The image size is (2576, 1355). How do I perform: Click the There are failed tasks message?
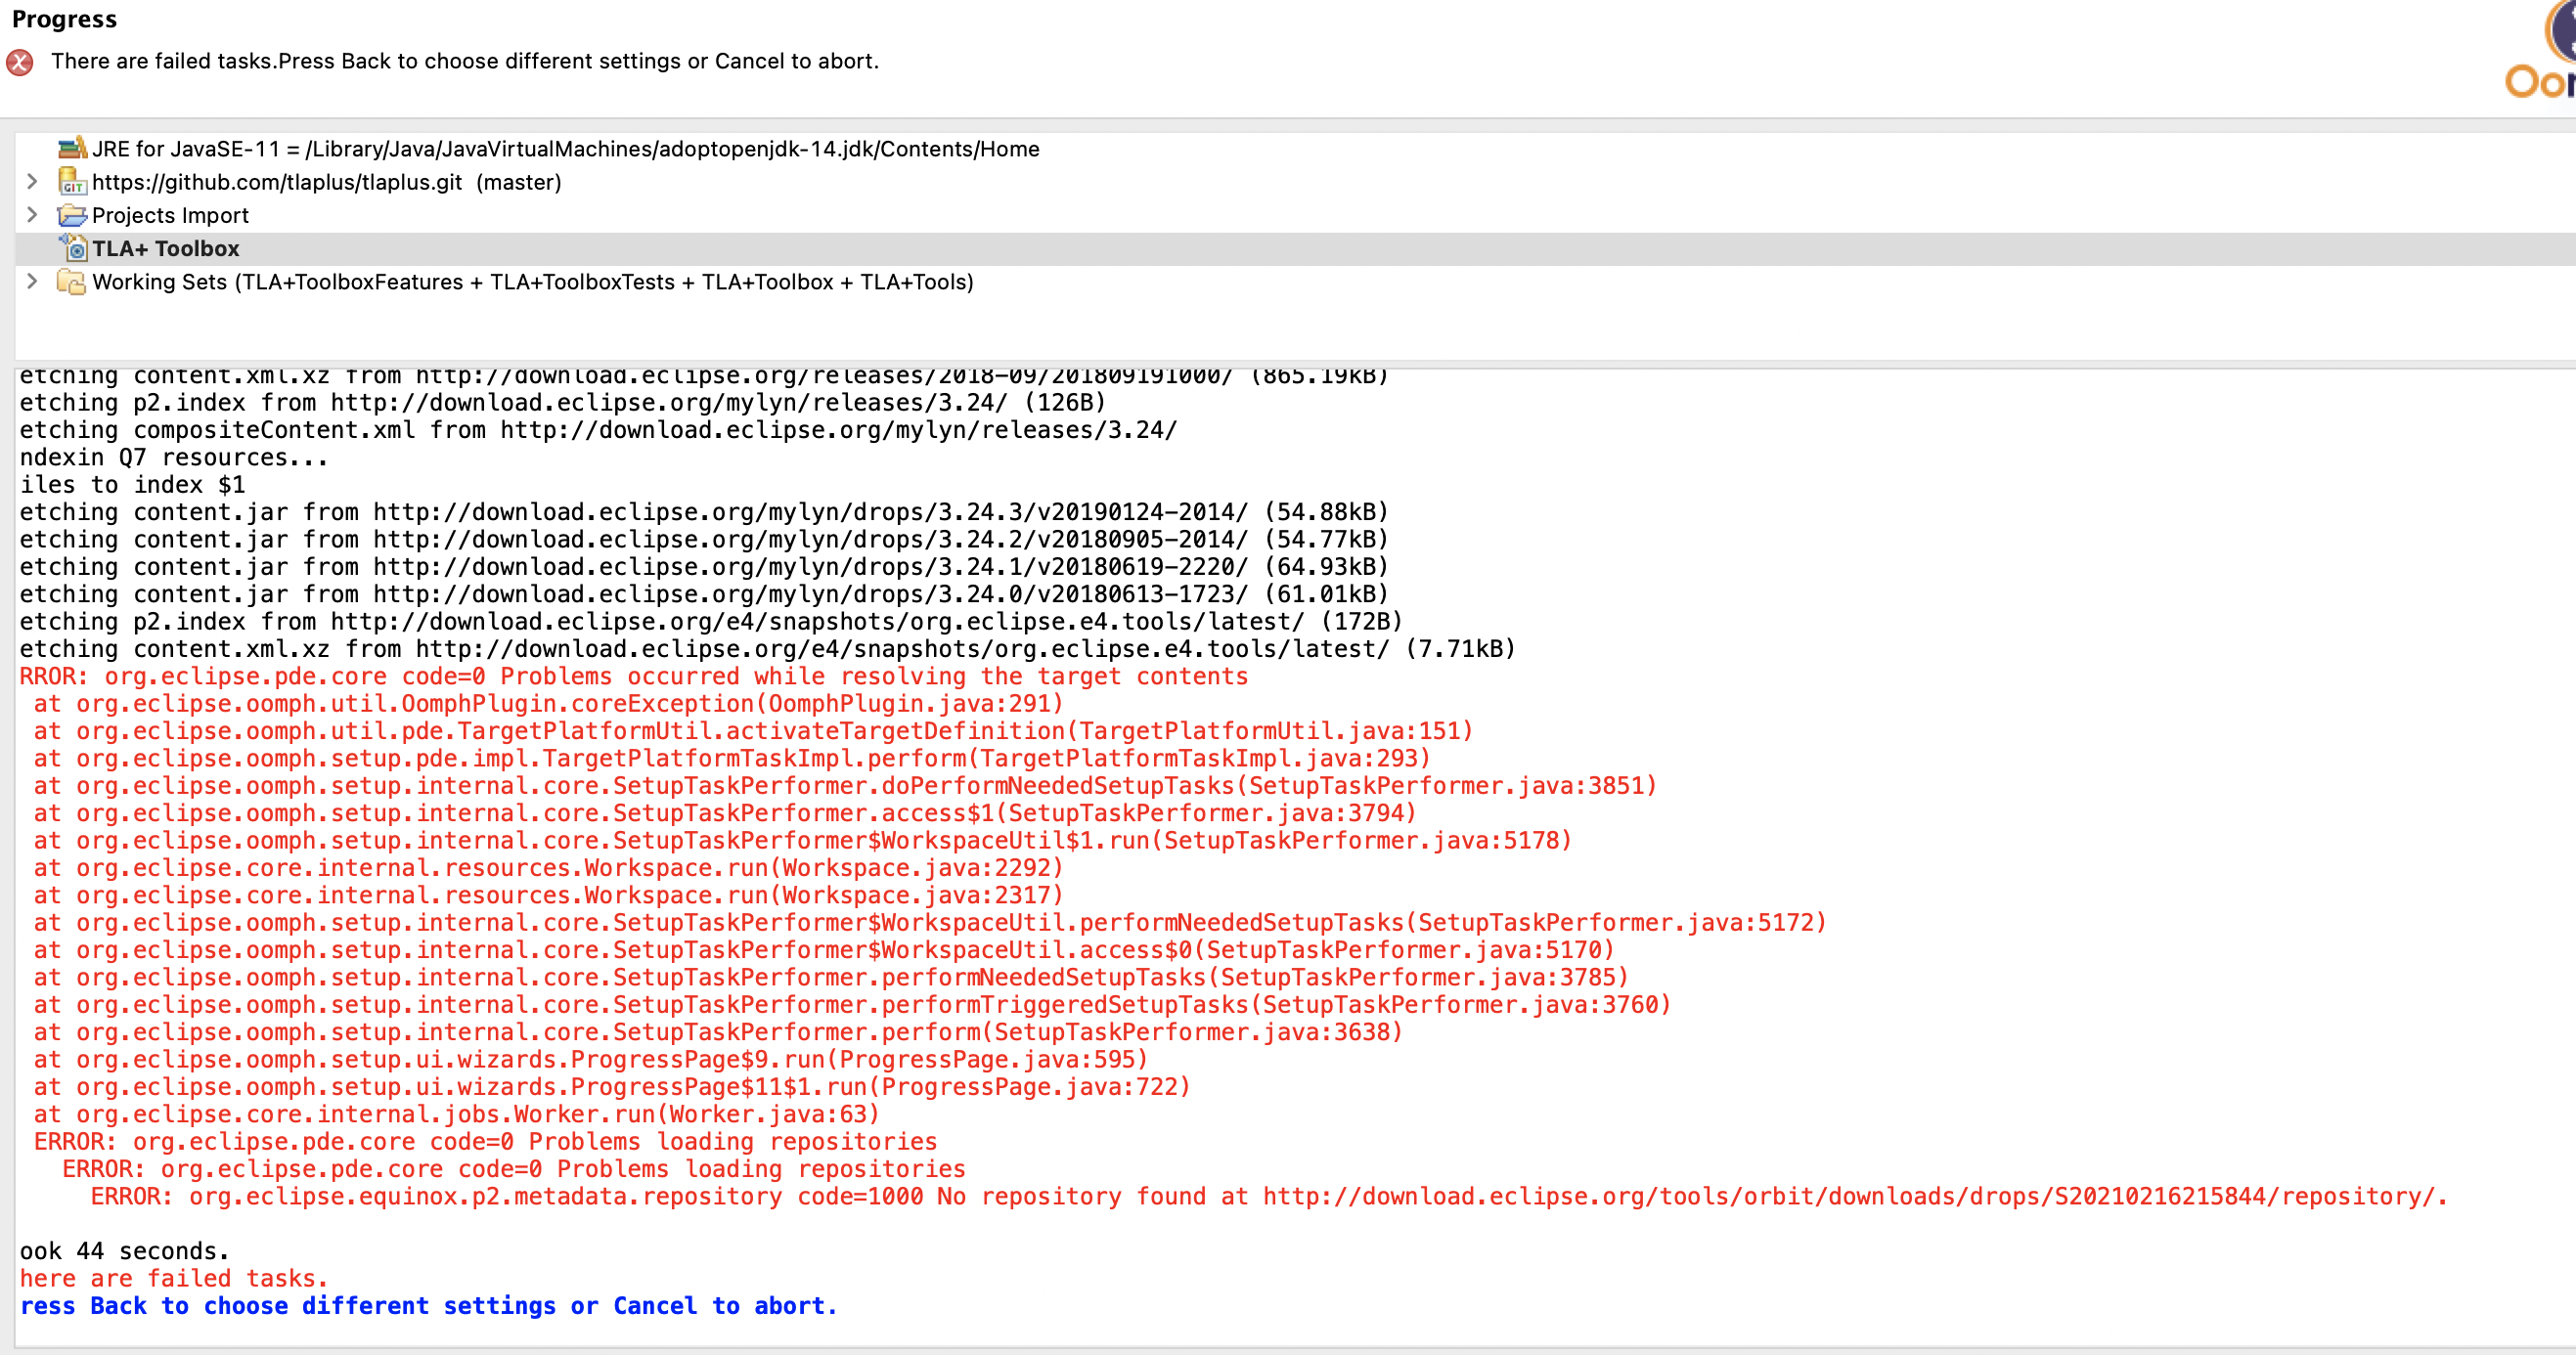pyautogui.click(x=466, y=61)
